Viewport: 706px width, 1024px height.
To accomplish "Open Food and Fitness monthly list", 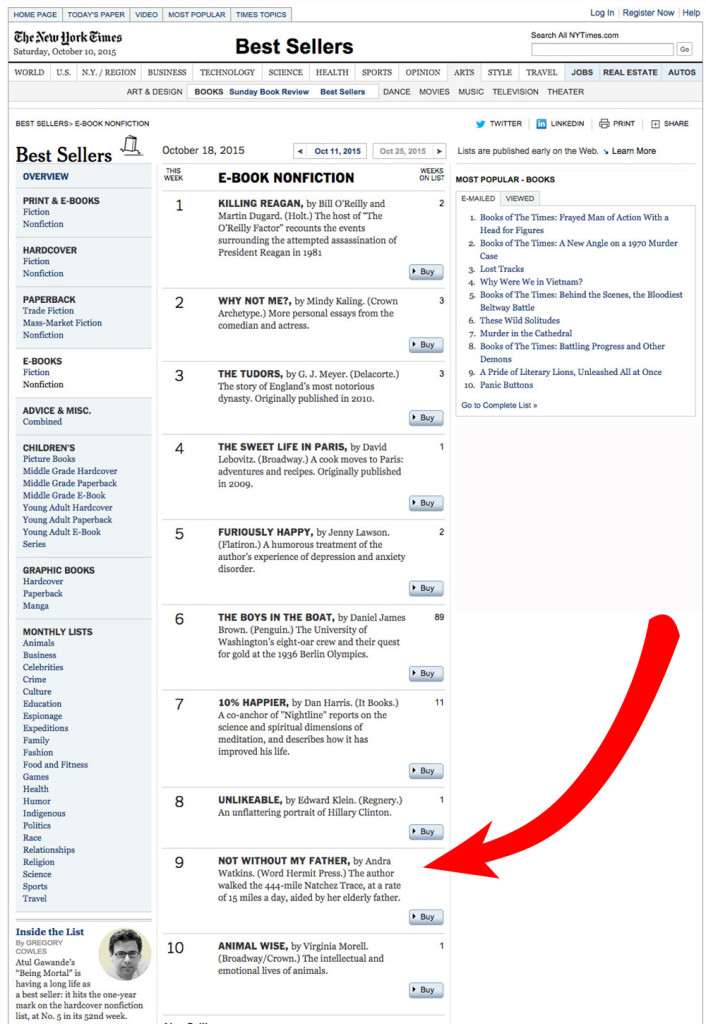I will pos(56,765).
